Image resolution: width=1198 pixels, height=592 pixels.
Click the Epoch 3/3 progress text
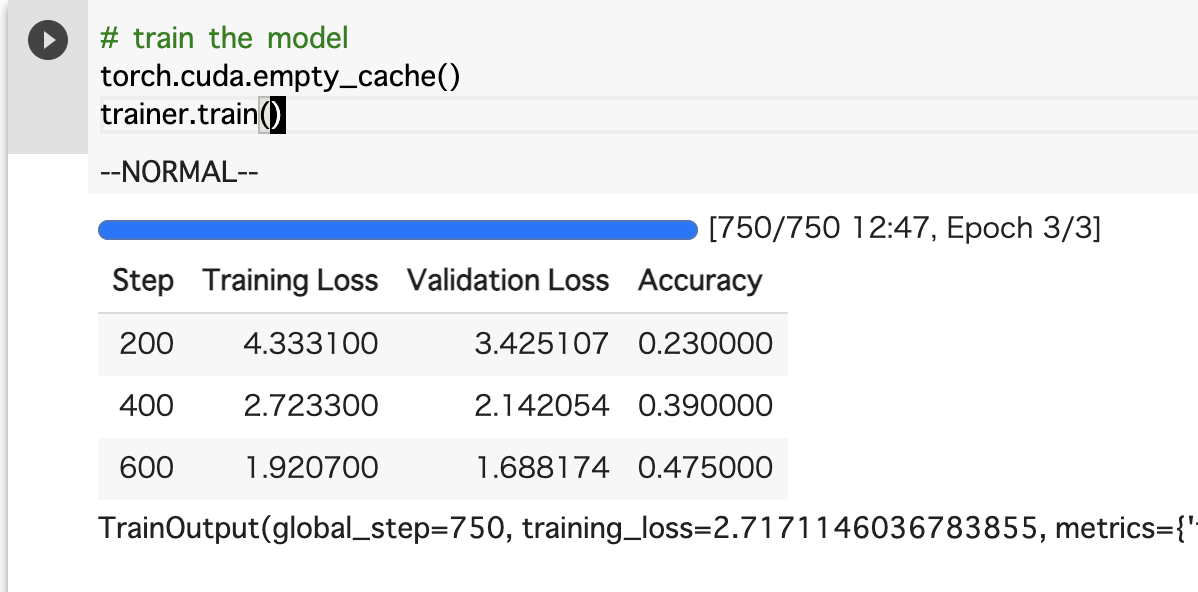coord(1023,228)
